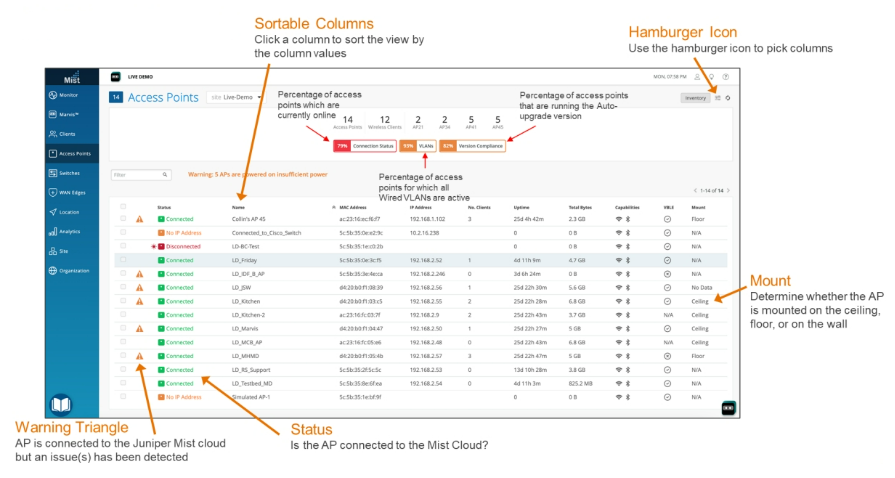Open the Marvis chat icon at bottom right
The image size is (895, 478).
[728, 408]
